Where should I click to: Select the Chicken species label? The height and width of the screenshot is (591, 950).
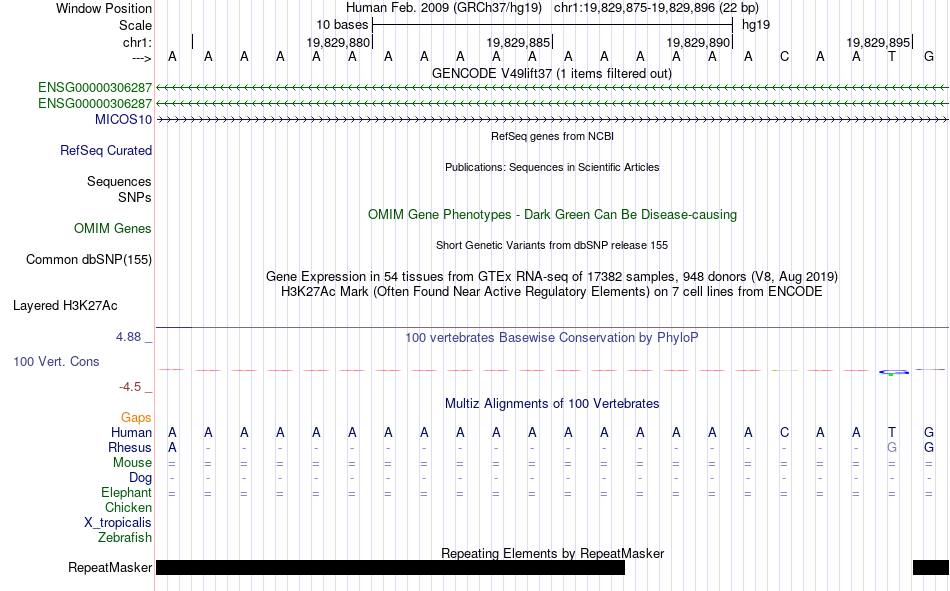coord(128,507)
